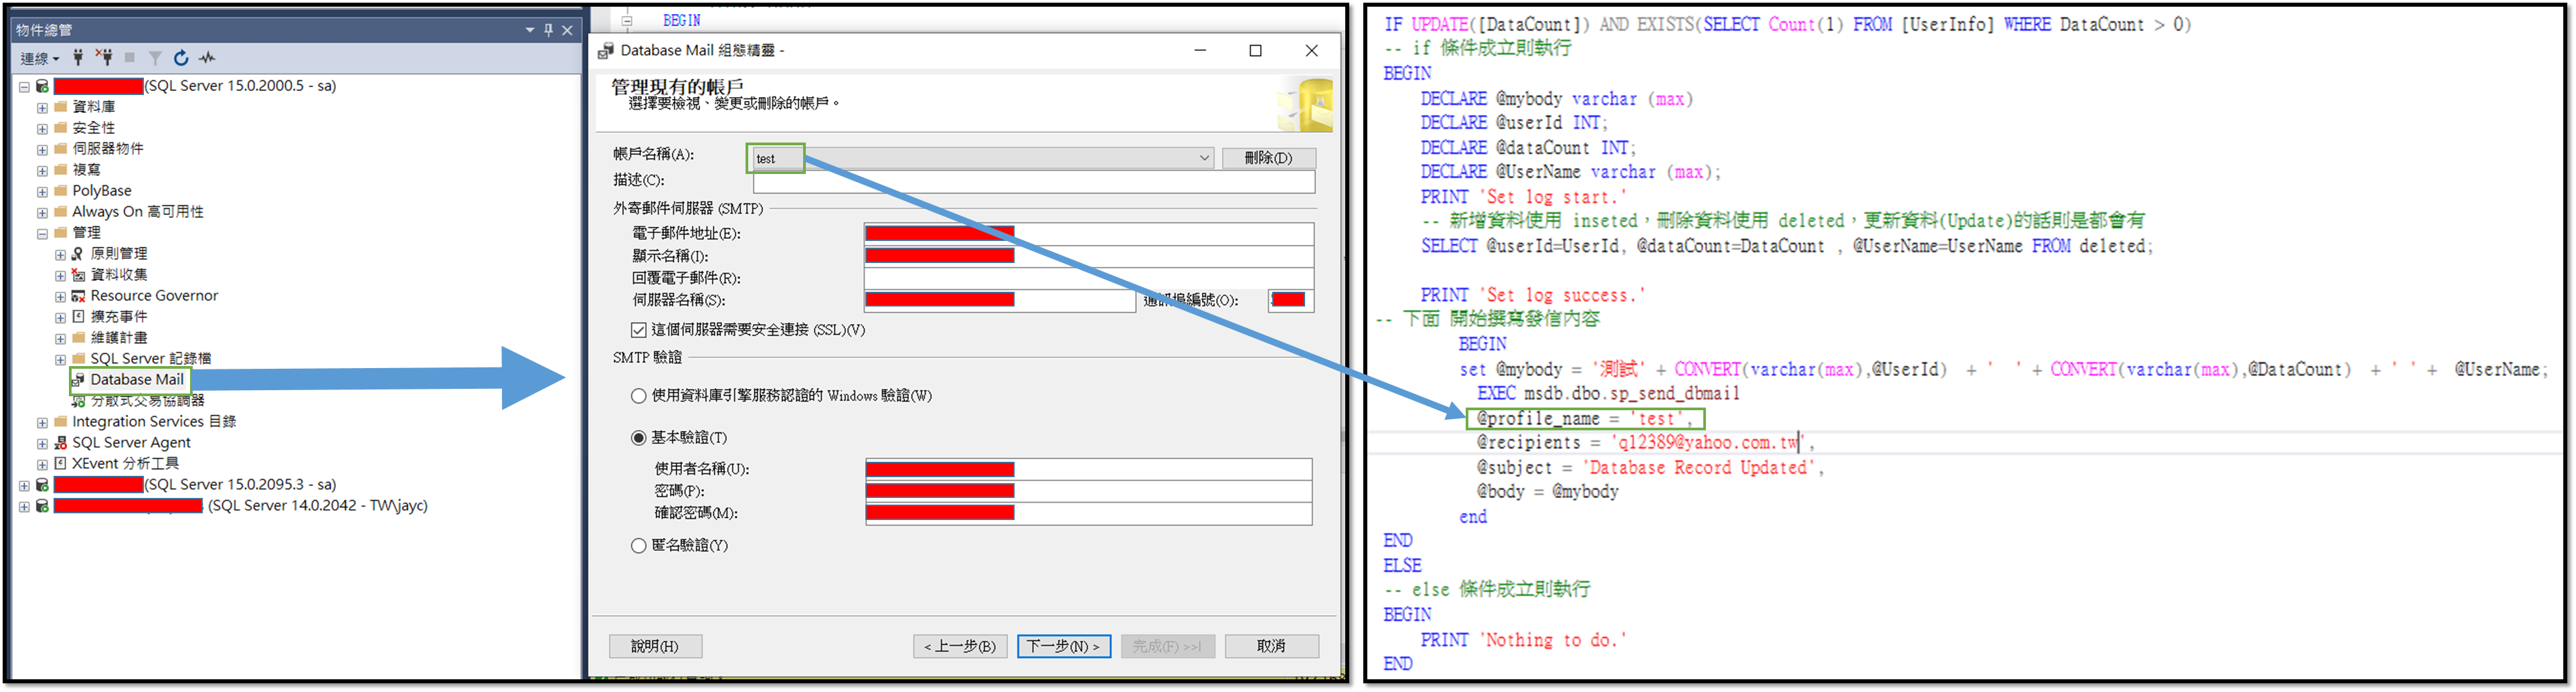Click the Disconnect plug icon in toolbar
This screenshot has height=692, width=2576.
point(104,58)
